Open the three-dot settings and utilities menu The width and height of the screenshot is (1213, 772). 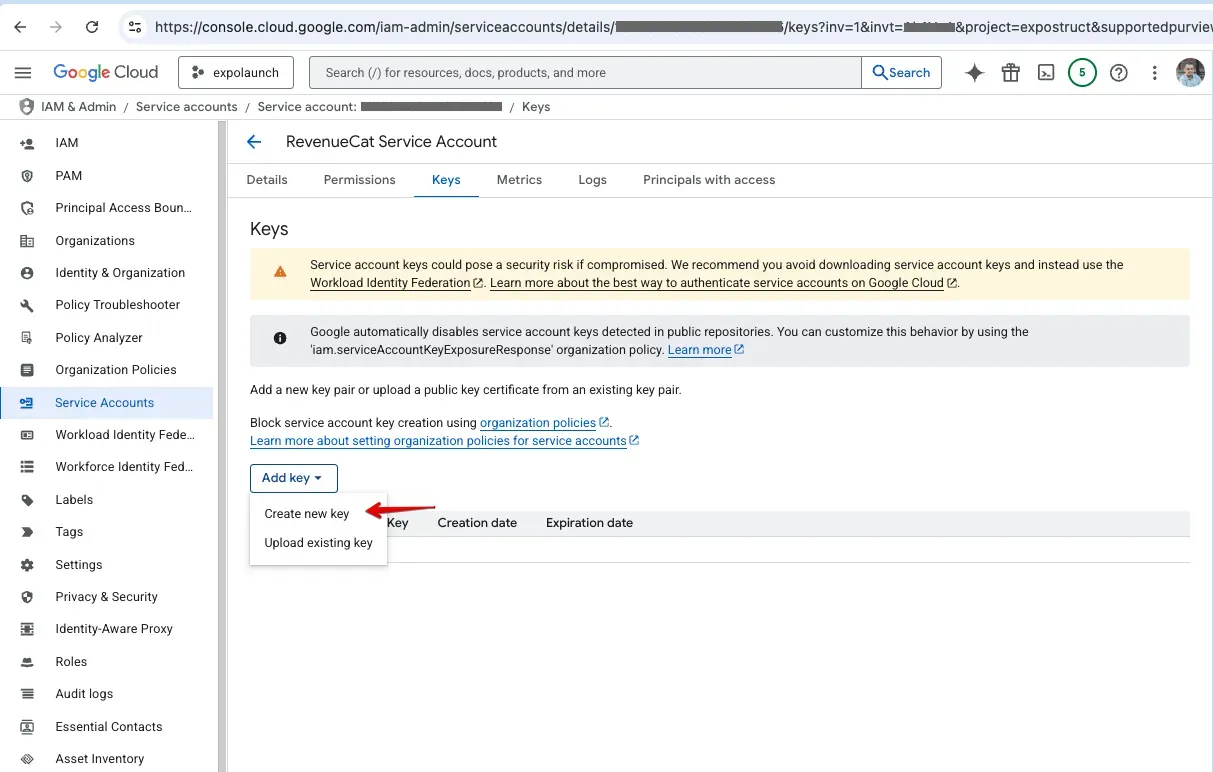[x=1155, y=73]
